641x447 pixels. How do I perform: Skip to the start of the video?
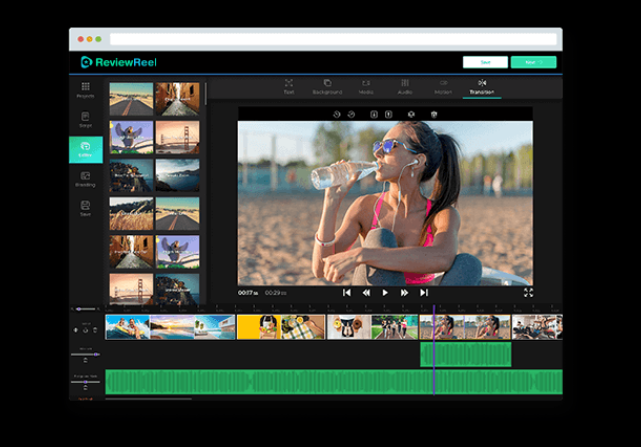point(347,293)
